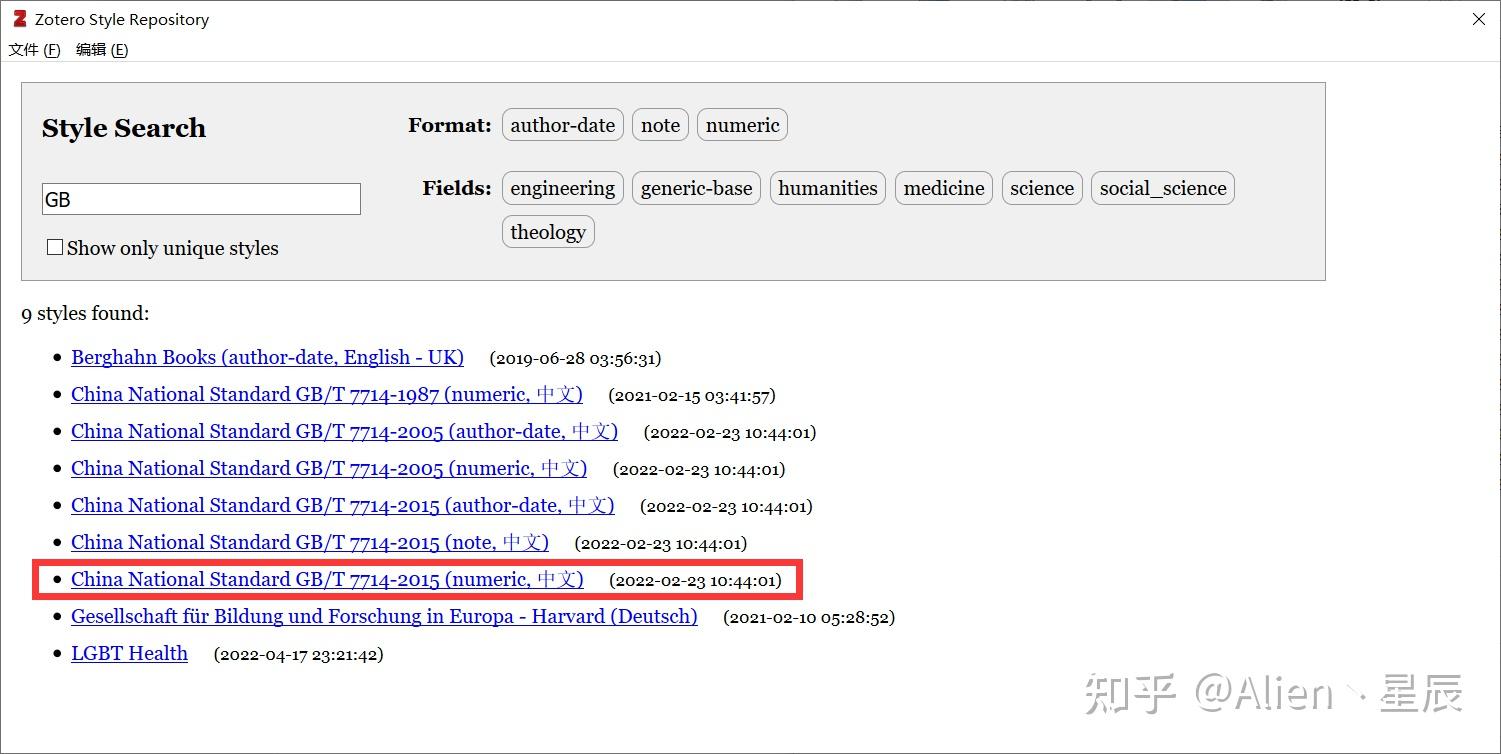Toggle the numeric format filter
The height and width of the screenshot is (754, 1501).
tap(742, 125)
